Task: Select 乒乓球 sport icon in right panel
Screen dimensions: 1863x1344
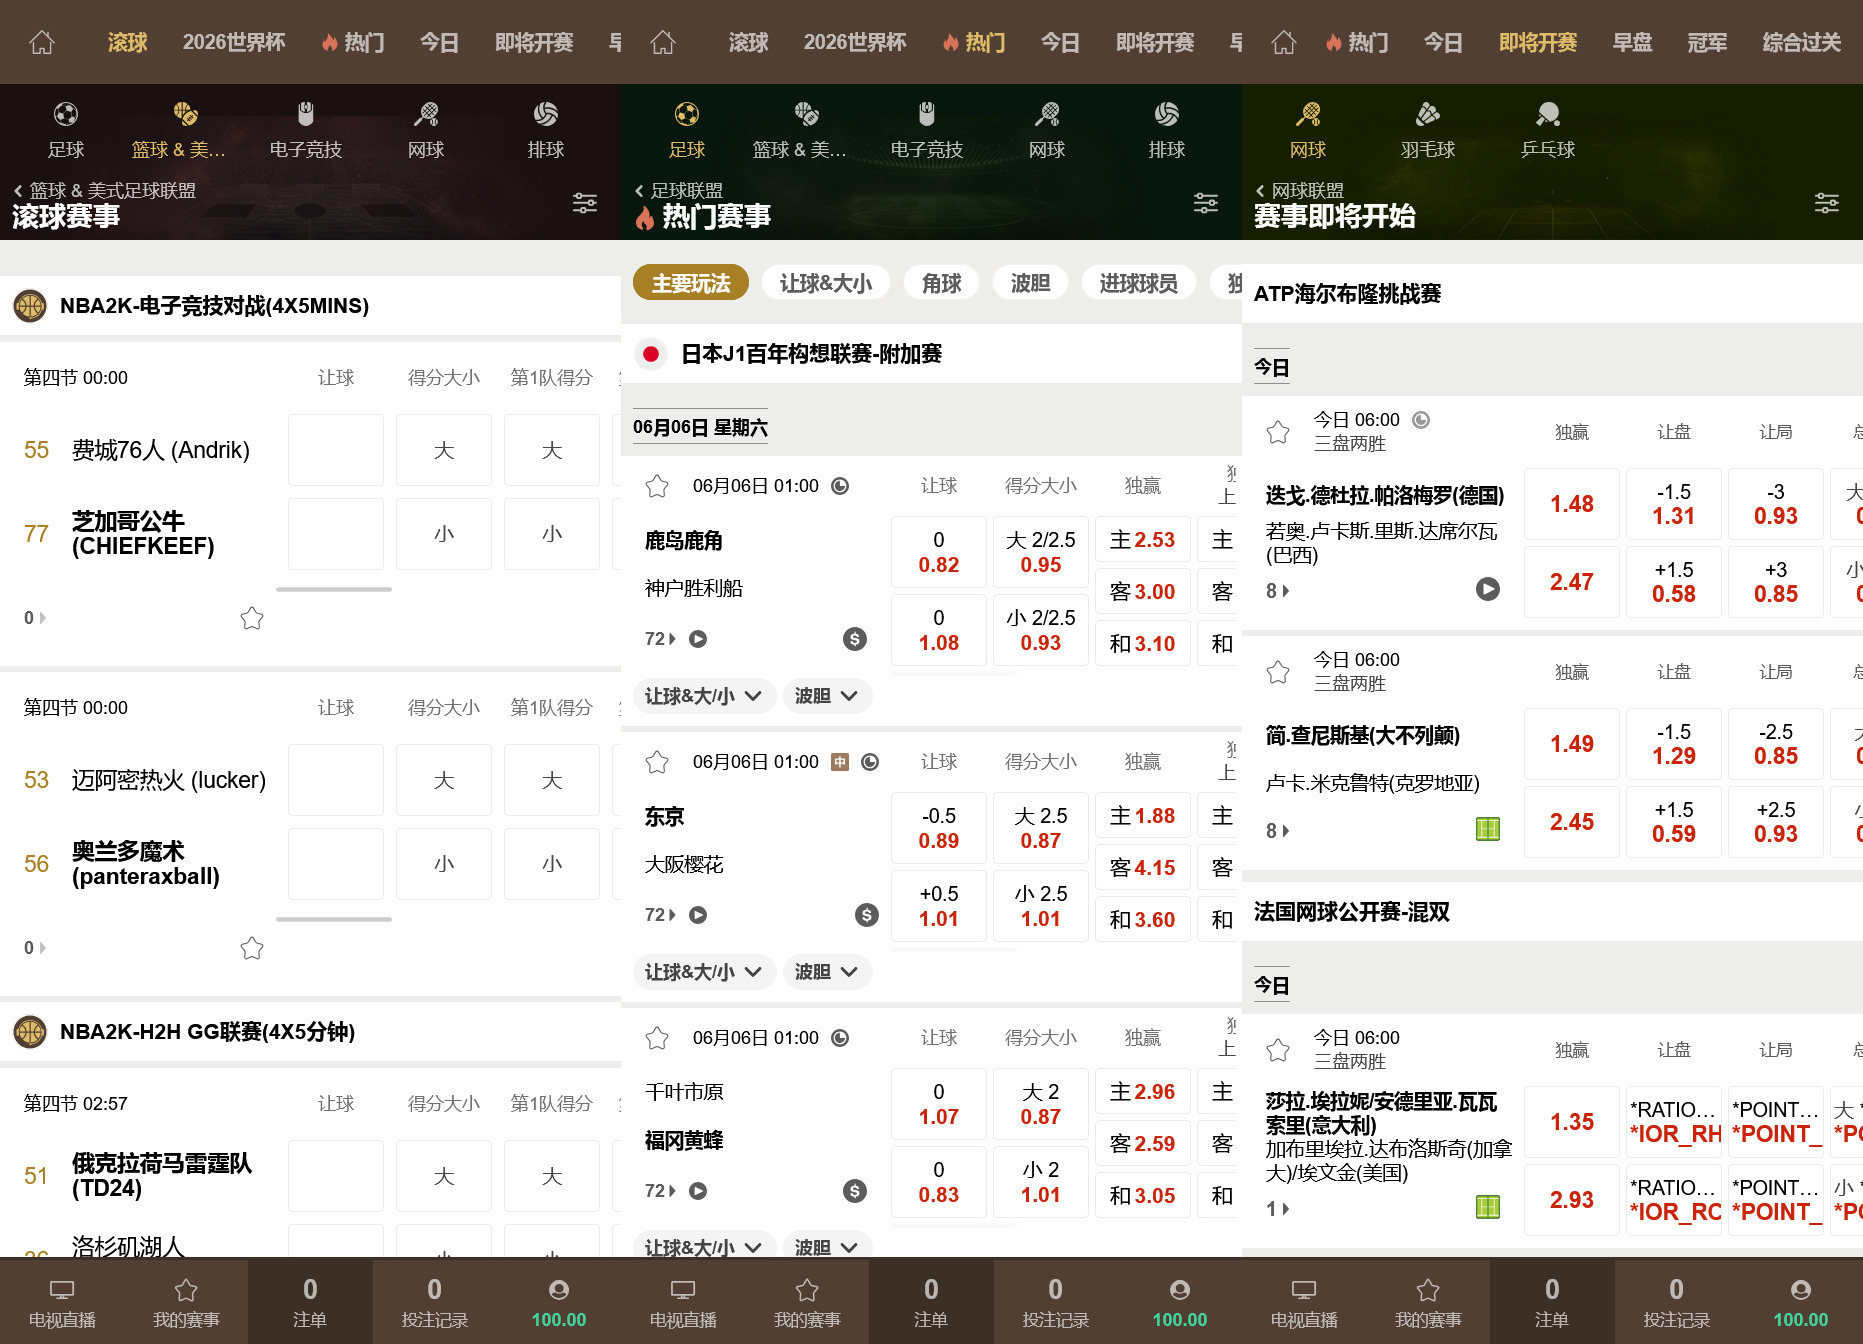Action: coord(1548,130)
